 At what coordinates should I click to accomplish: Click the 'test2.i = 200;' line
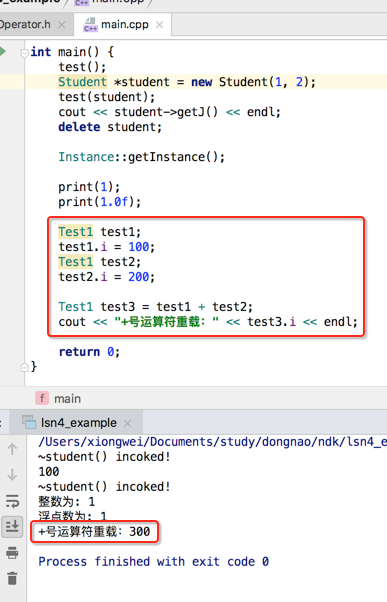(x=107, y=276)
